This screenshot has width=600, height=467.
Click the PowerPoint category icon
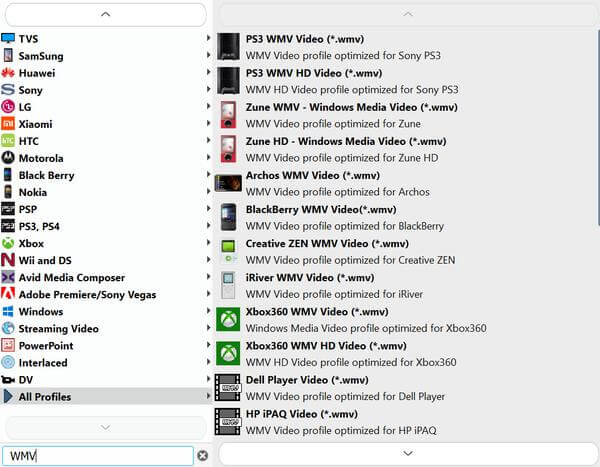pyautogui.click(x=8, y=345)
